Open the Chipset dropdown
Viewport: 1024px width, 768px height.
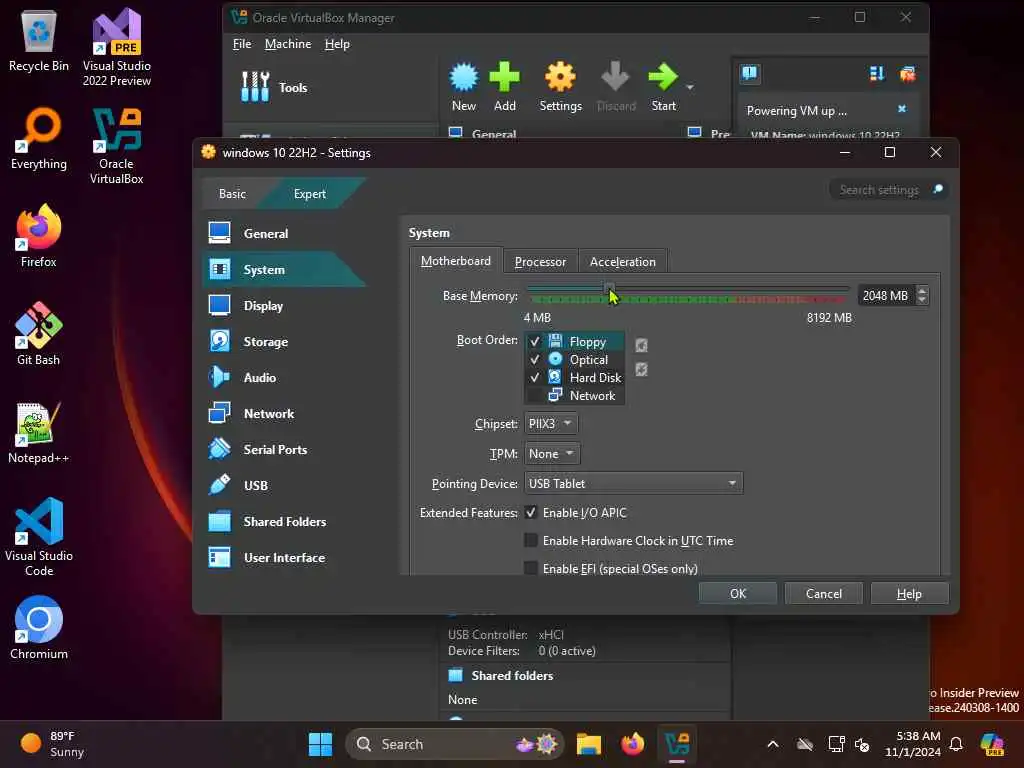551,423
